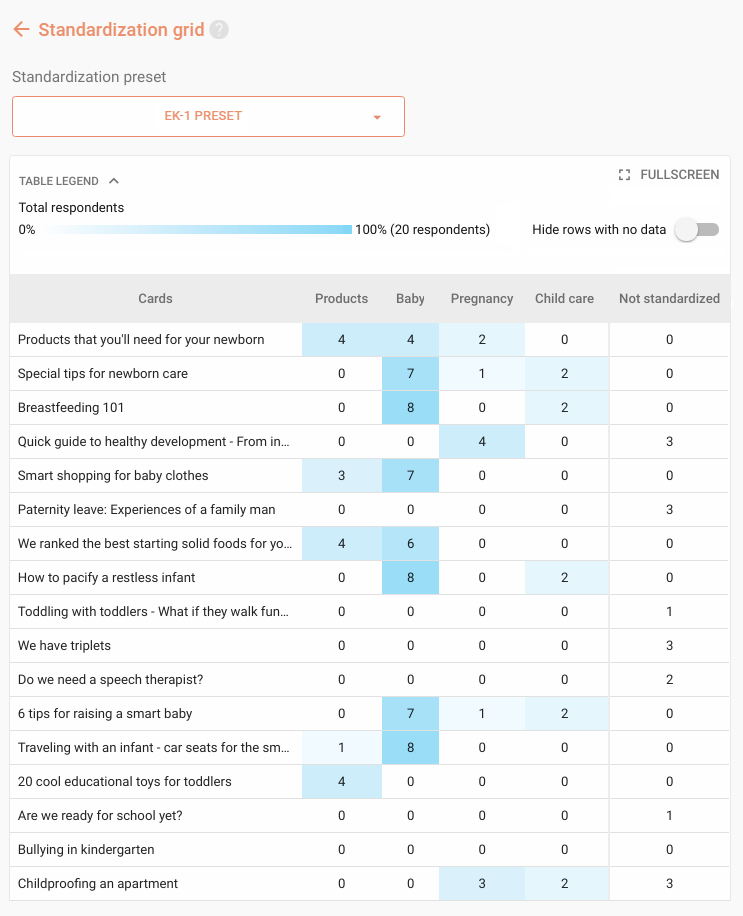Click the TABLE LEGEND label
Viewport: 743px width, 916px height.
[58, 181]
